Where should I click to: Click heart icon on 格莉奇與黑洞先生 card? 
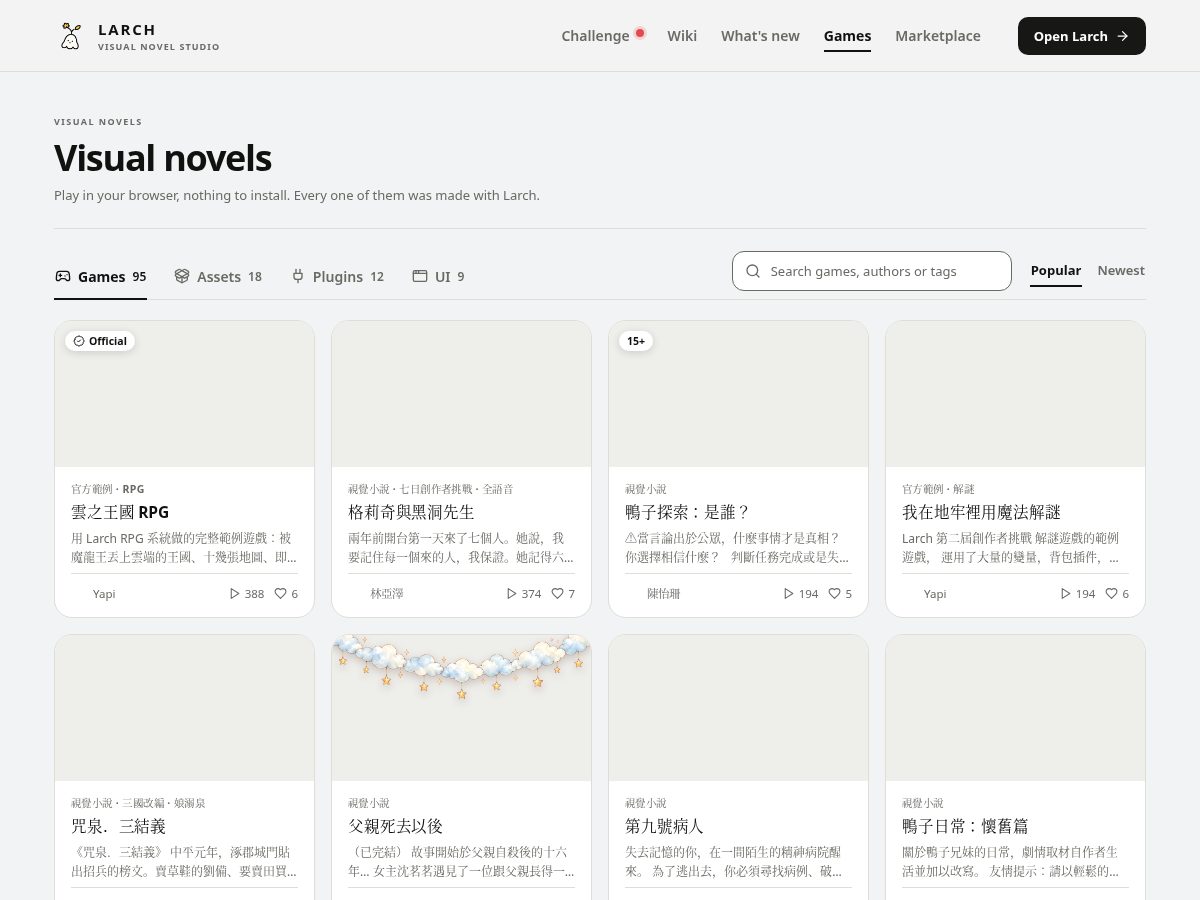click(557, 594)
